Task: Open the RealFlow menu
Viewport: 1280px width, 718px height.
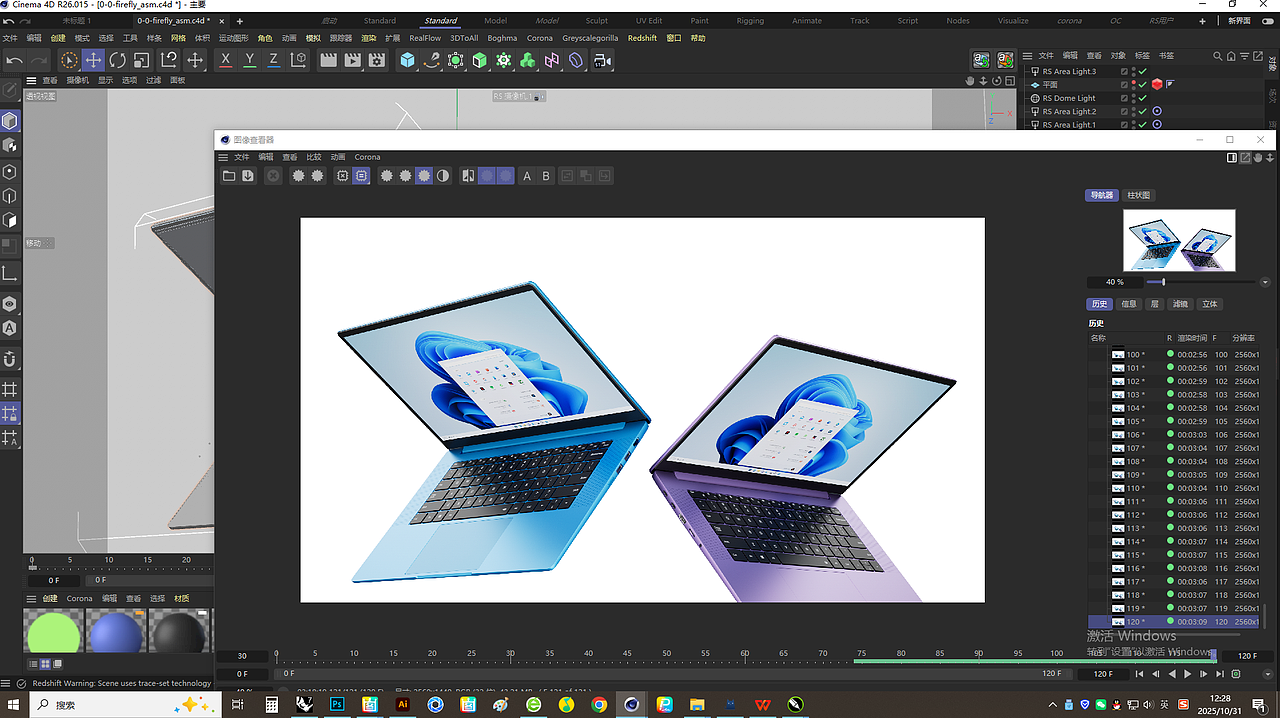Action: pyautogui.click(x=425, y=38)
